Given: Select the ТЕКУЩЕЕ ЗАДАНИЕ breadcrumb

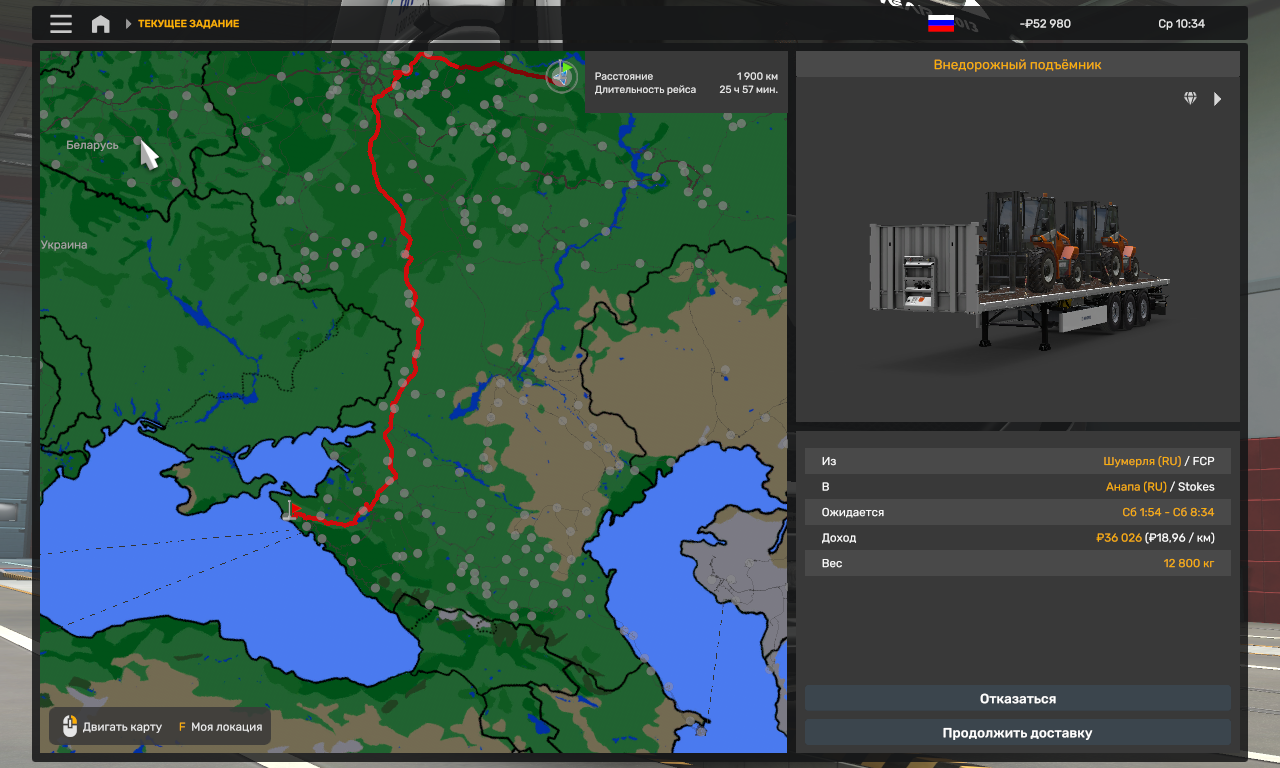Looking at the screenshot, I should [188, 24].
